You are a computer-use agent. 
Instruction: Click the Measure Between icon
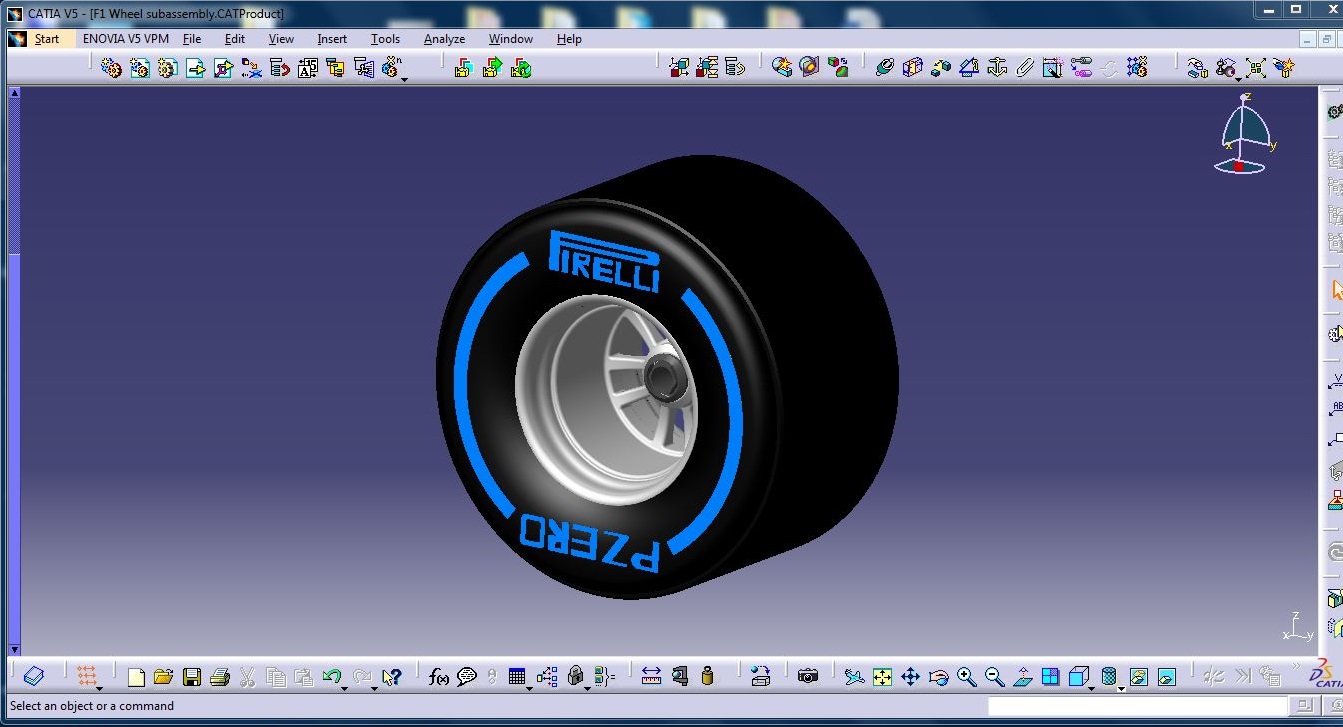pyautogui.click(x=651, y=677)
